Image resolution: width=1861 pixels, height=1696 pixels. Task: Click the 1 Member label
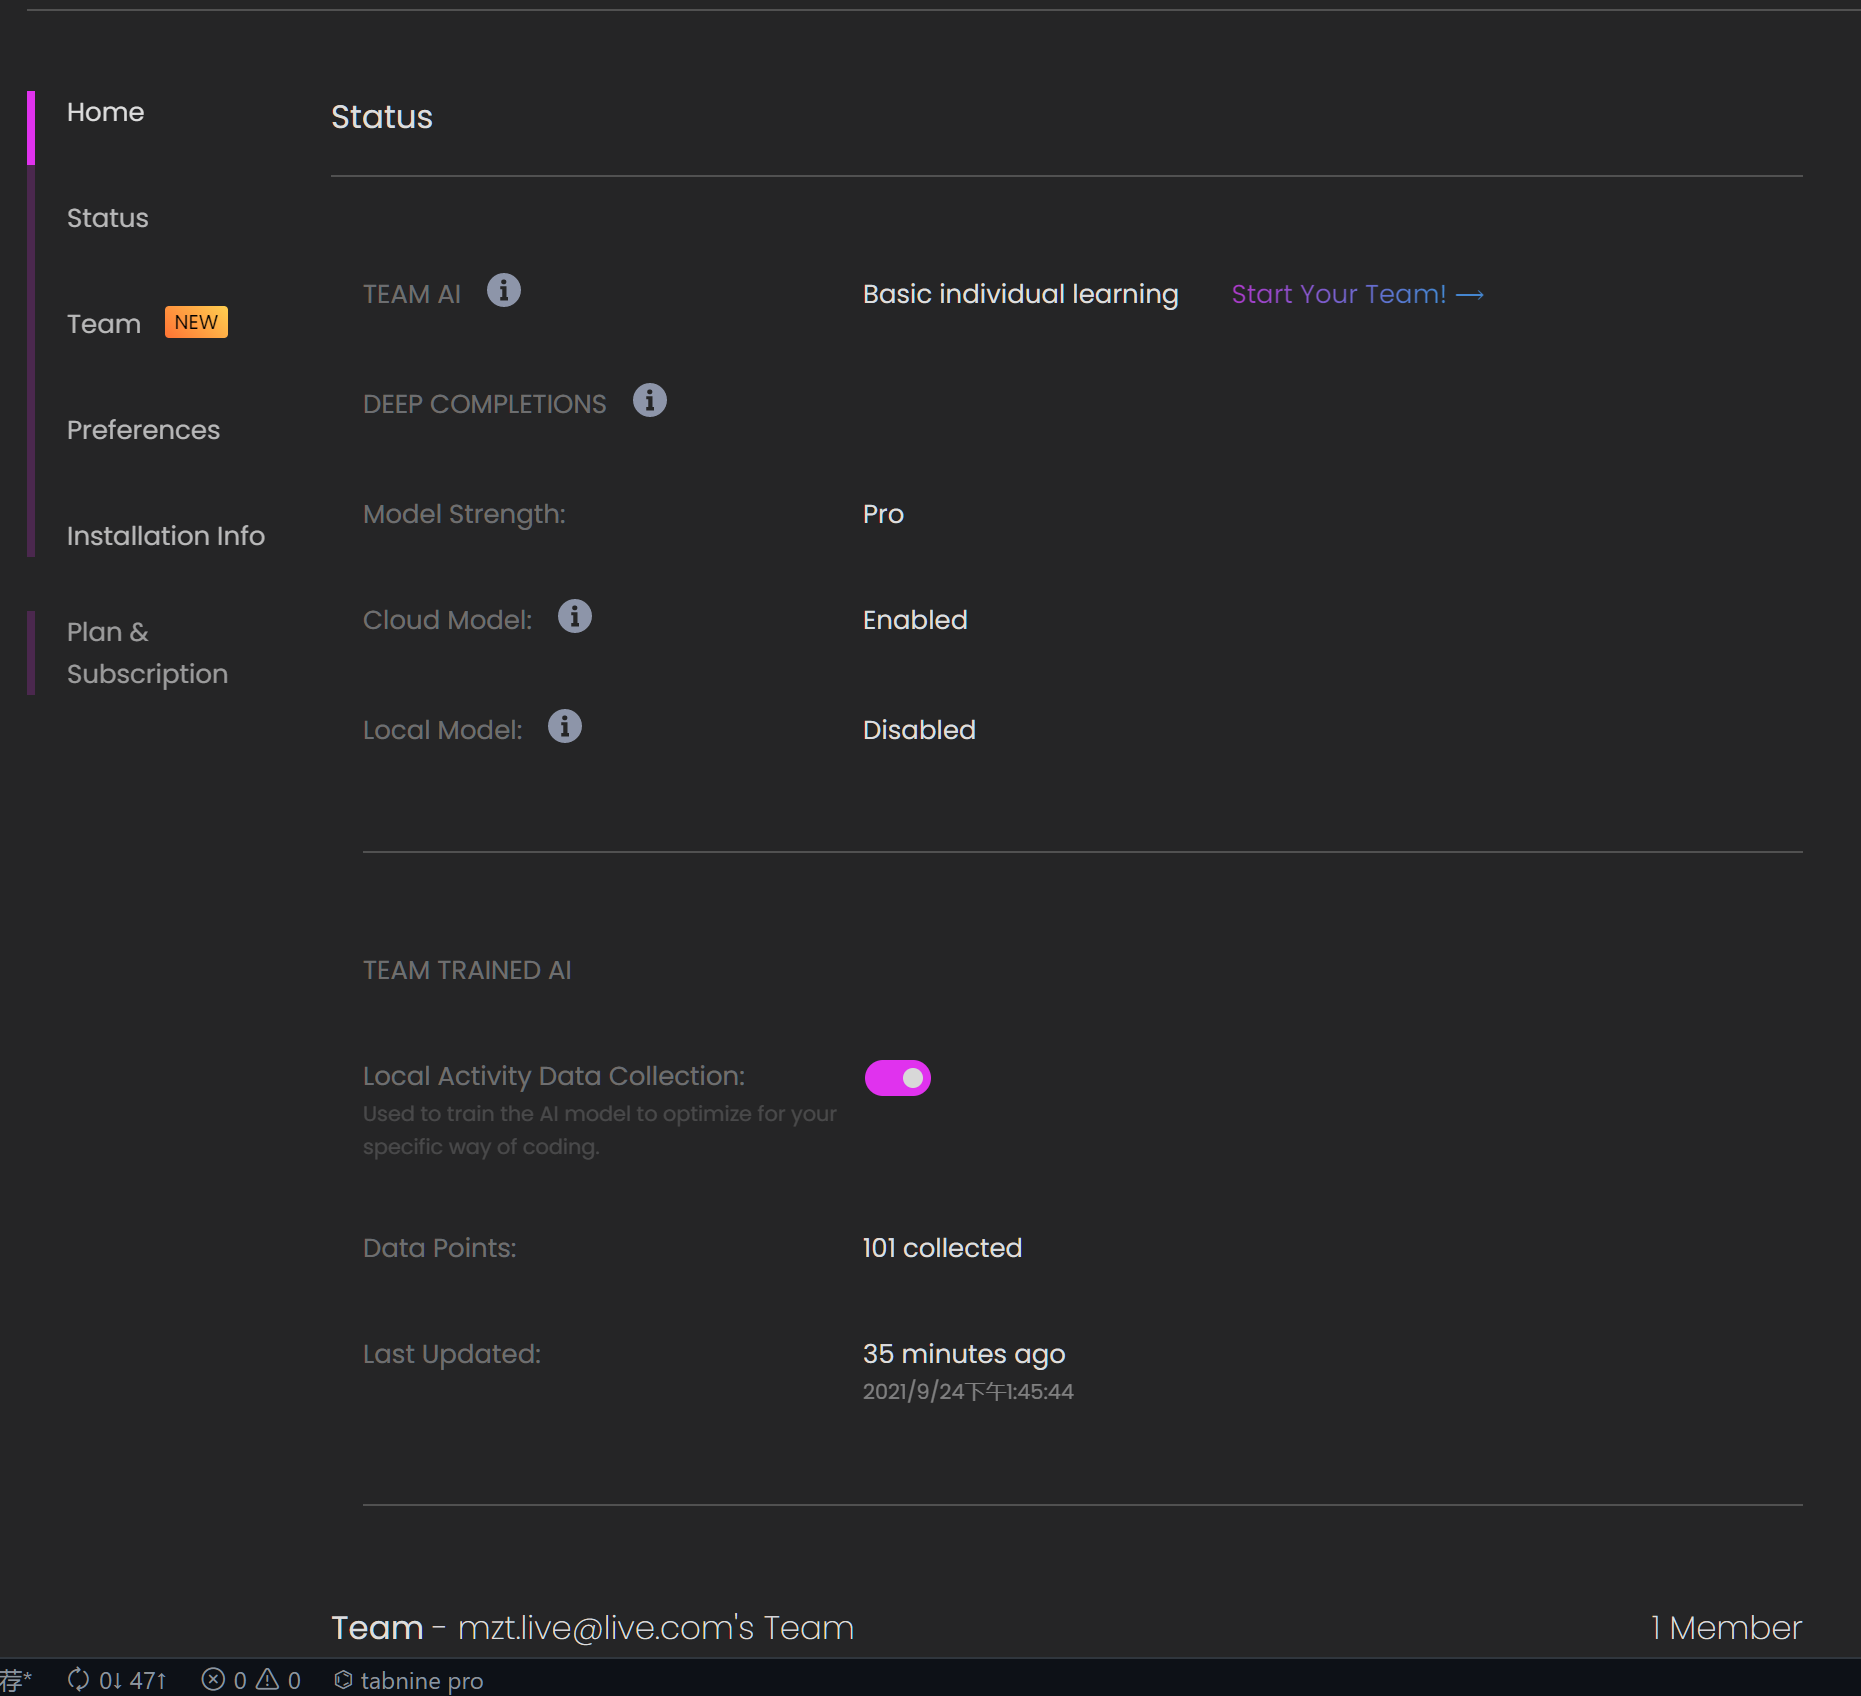tap(1726, 1628)
